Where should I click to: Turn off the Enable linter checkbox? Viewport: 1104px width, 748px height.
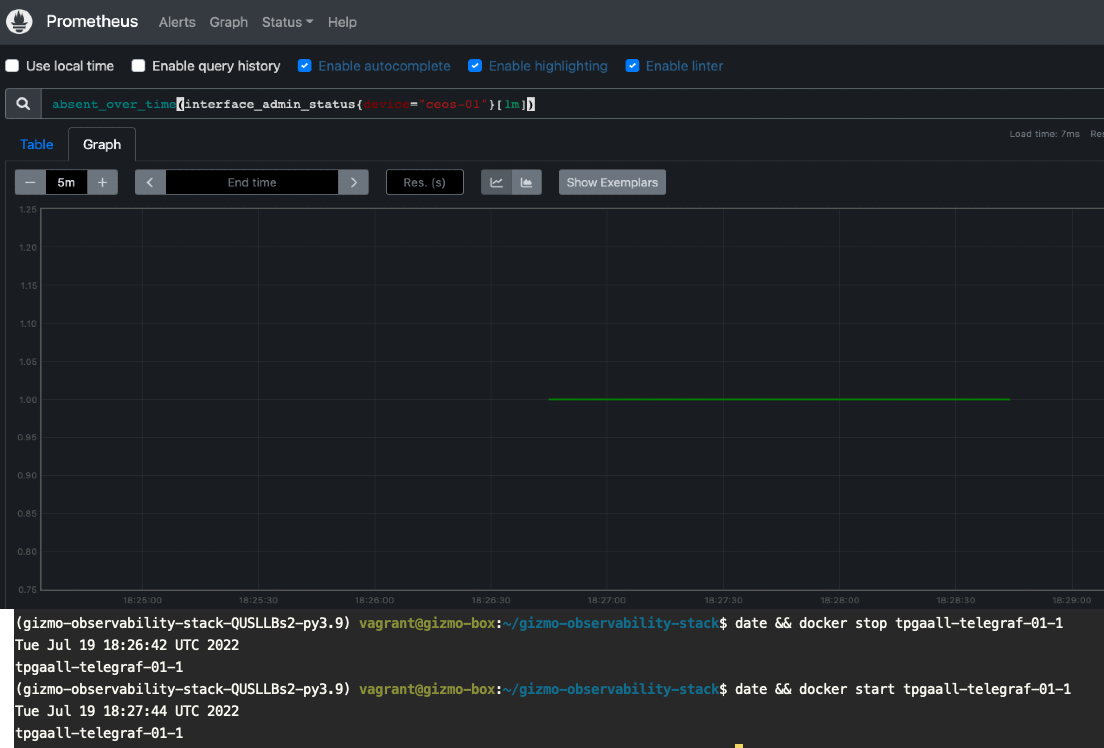point(632,66)
